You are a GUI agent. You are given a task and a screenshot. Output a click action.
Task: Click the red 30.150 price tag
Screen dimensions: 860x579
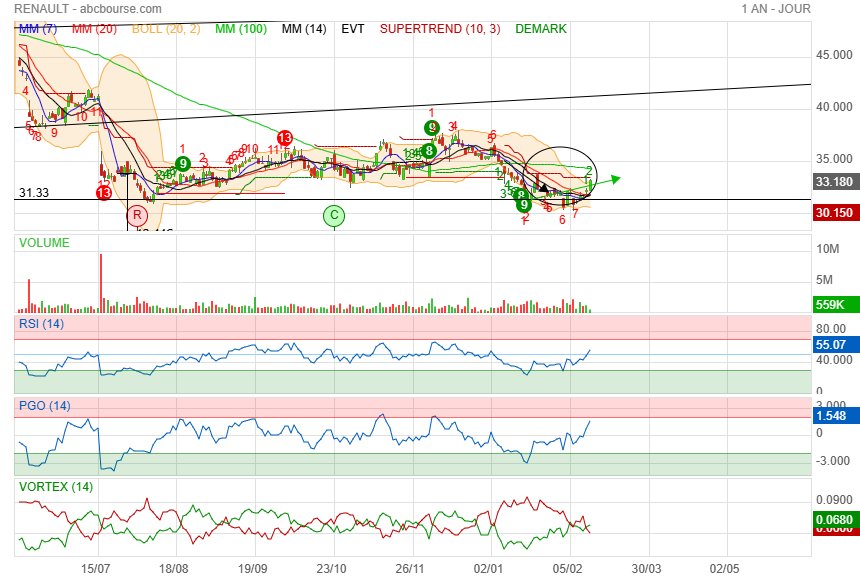click(x=833, y=212)
